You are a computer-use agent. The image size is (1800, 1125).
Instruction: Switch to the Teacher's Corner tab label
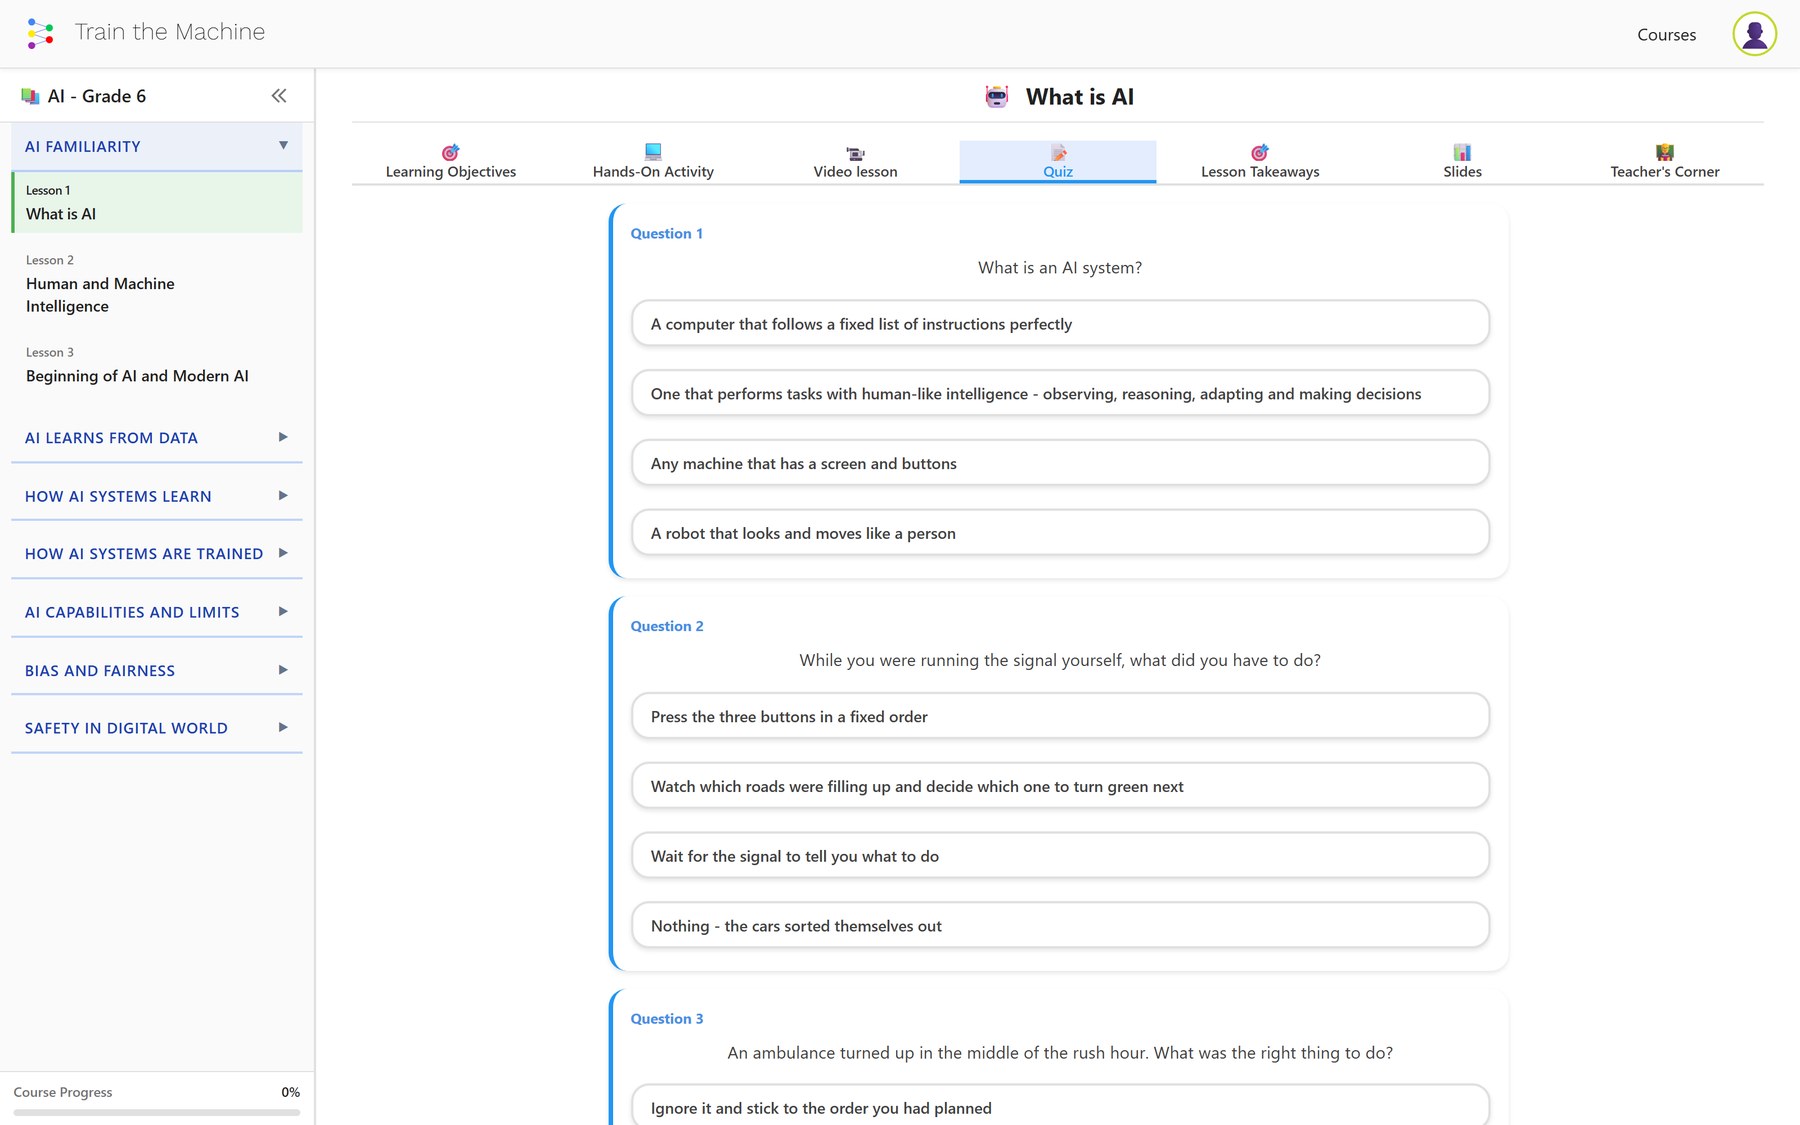[x=1665, y=172]
